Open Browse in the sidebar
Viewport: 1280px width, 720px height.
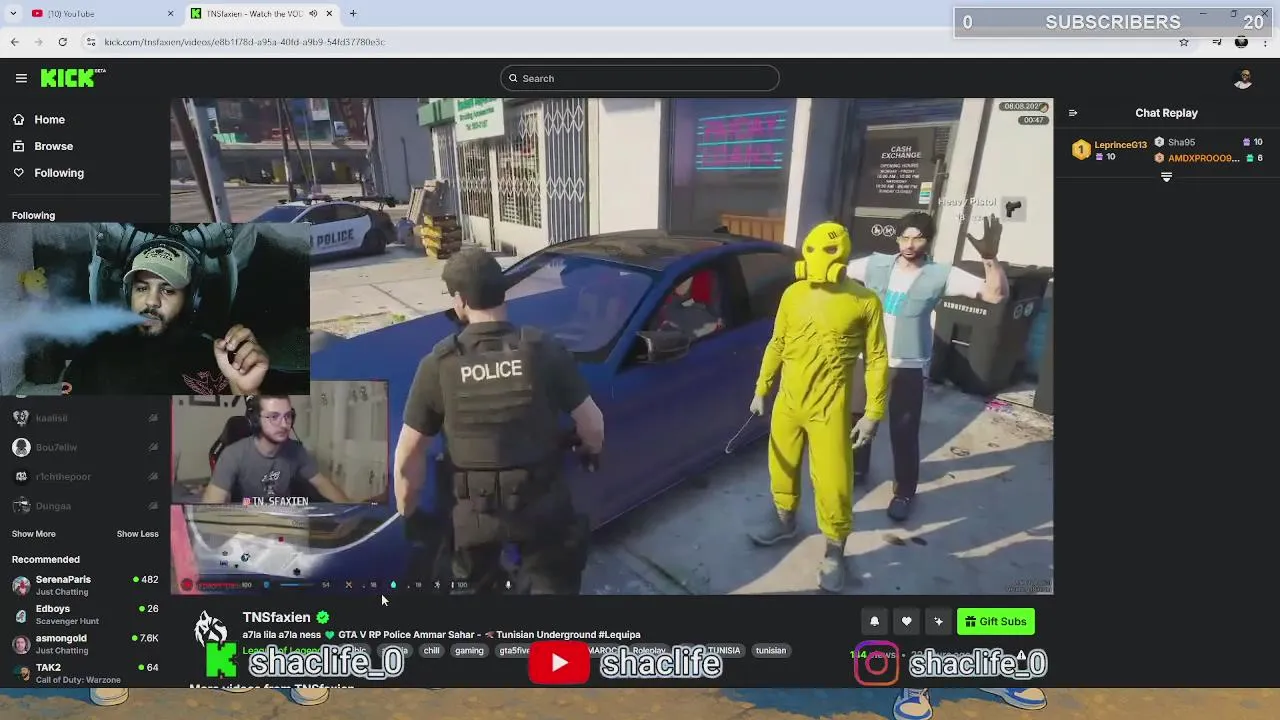coord(53,146)
